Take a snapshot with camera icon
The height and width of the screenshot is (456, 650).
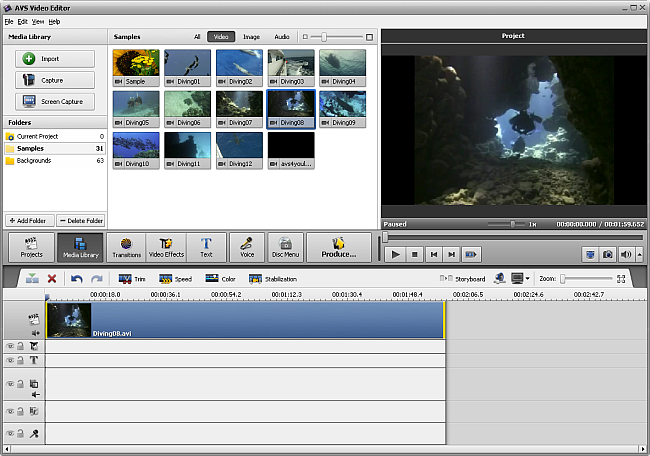pyautogui.click(x=608, y=254)
